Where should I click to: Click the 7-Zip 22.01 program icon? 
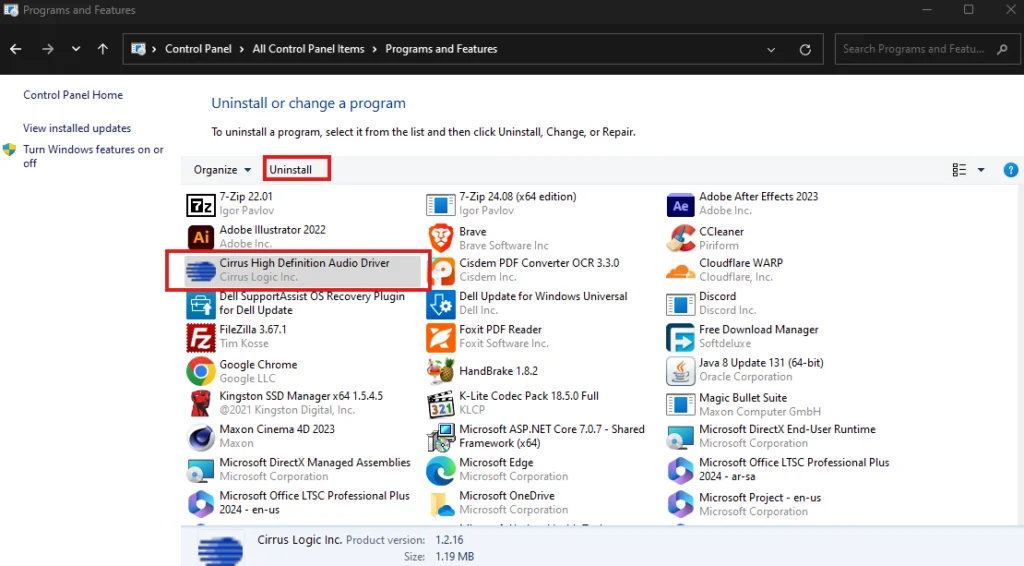[200, 205]
